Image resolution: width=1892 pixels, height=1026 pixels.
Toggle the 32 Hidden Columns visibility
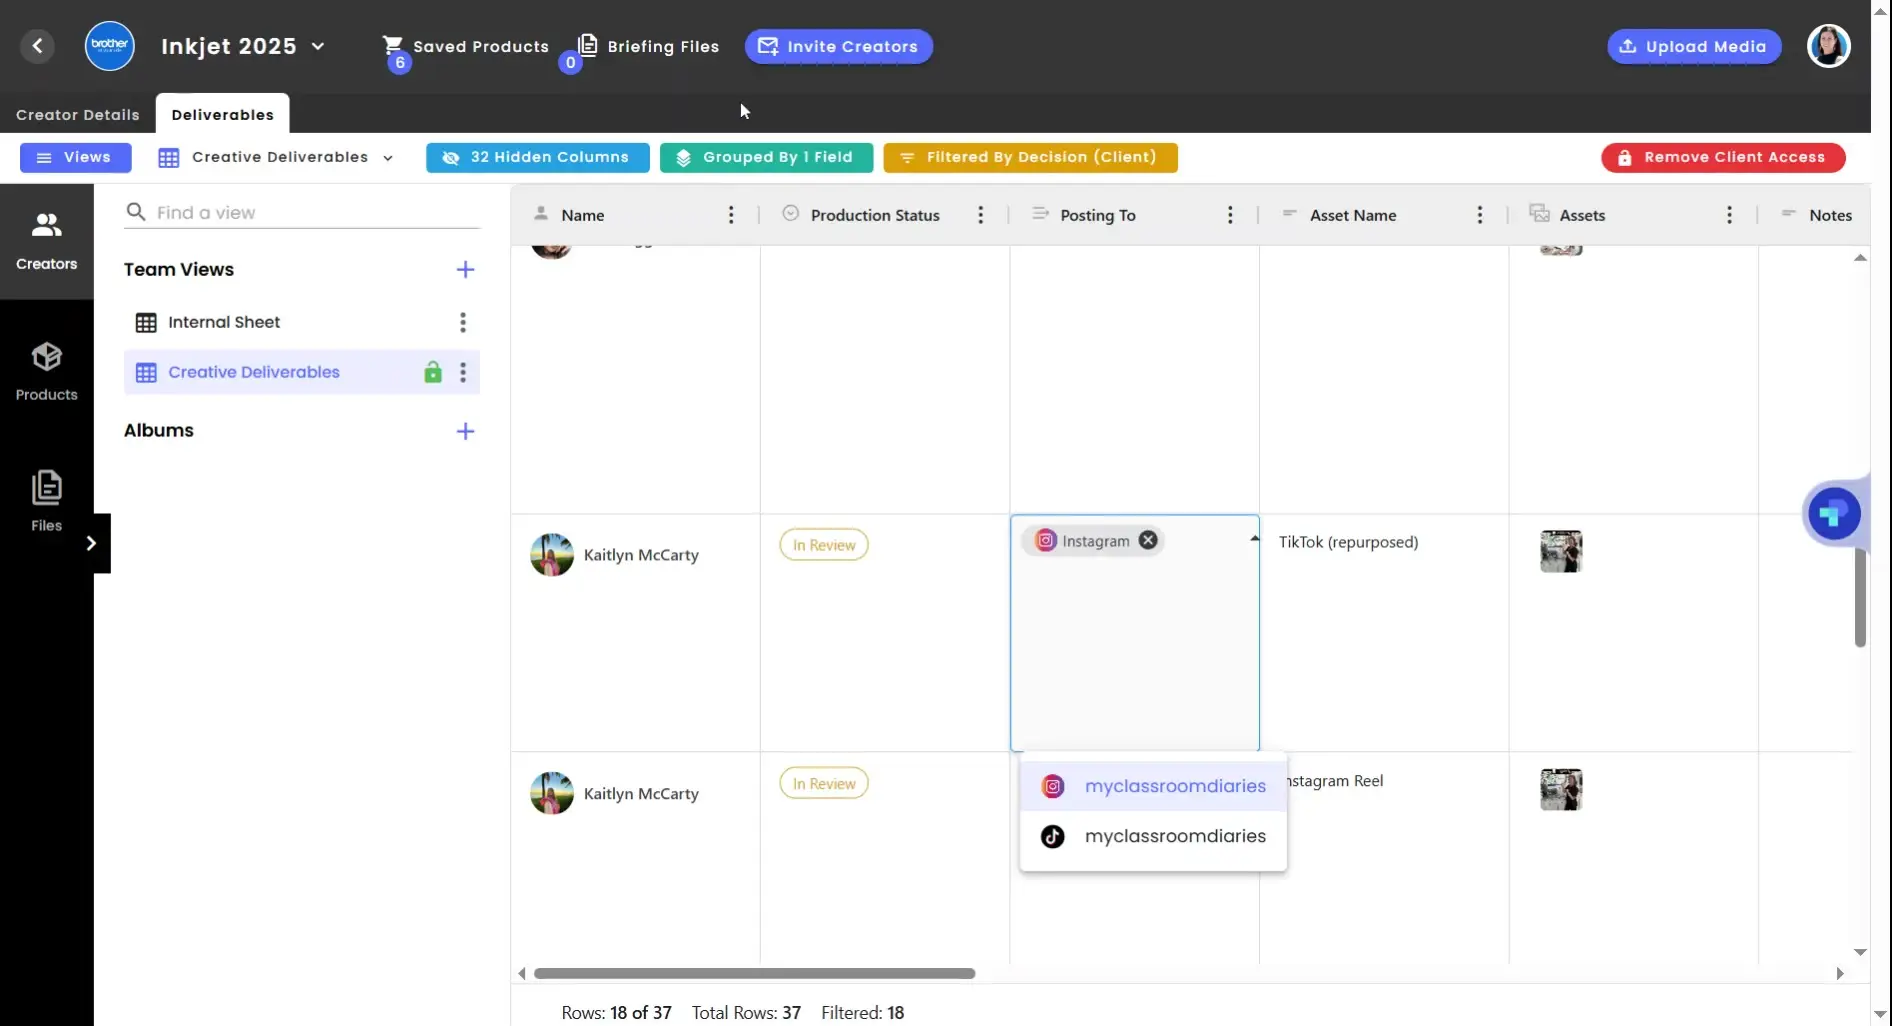pyautogui.click(x=537, y=157)
